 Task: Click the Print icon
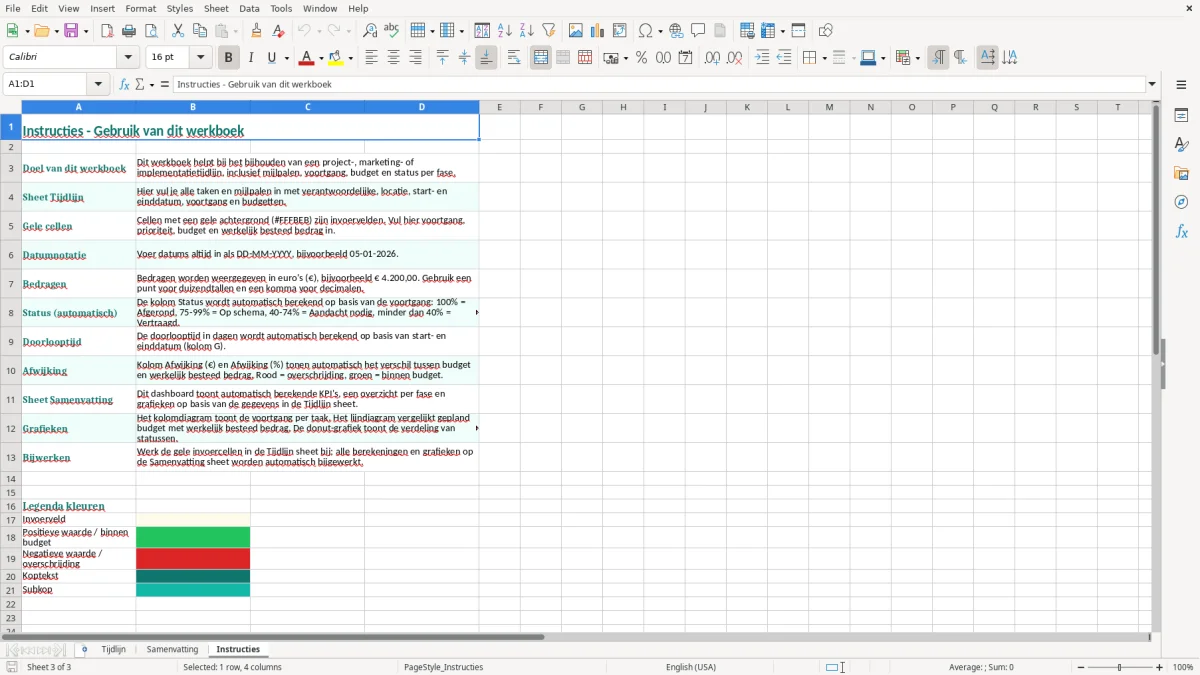click(x=129, y=31)
